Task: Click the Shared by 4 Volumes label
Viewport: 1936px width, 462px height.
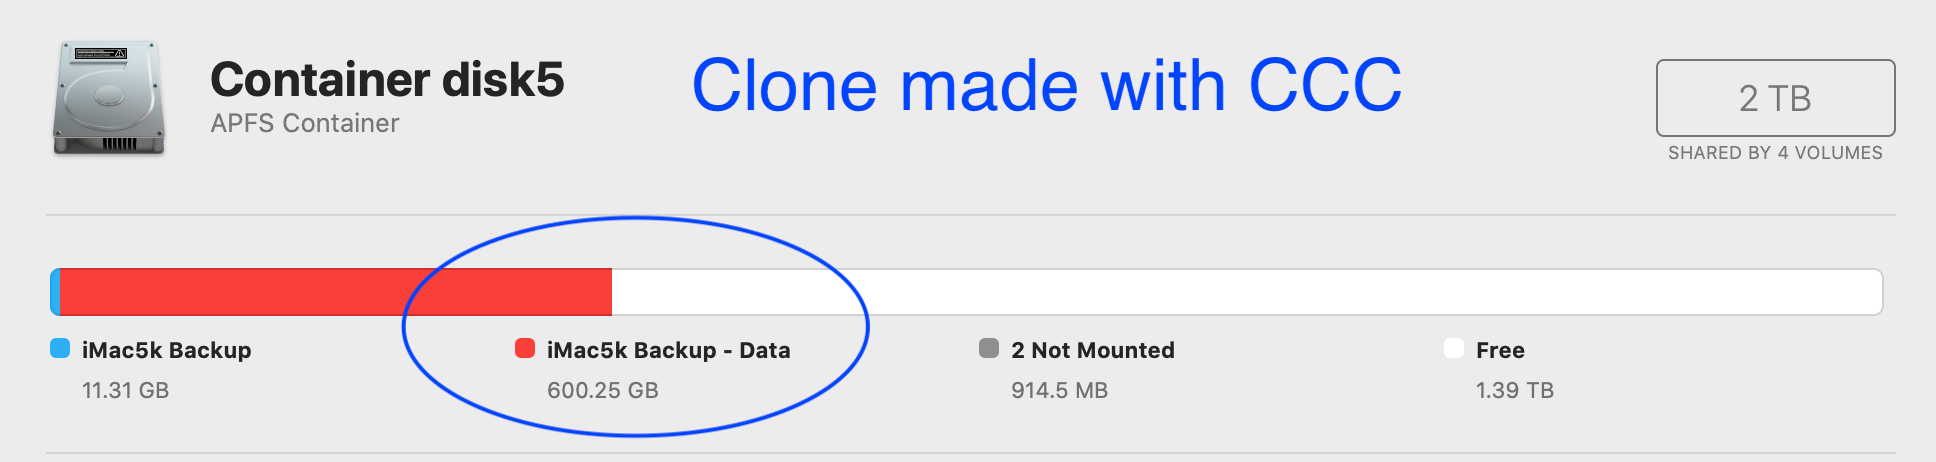Action: point(1775,153)
